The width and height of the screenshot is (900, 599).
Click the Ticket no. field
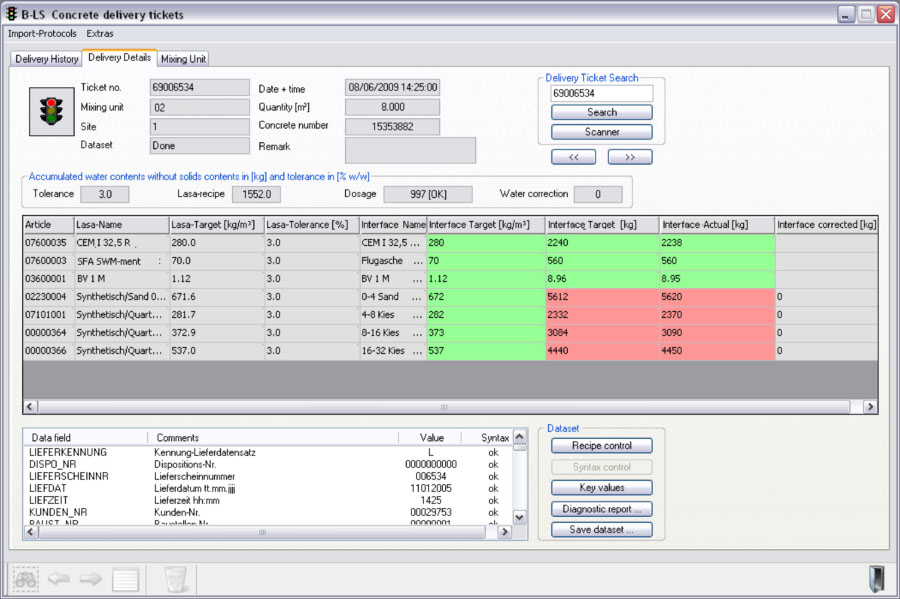200,87
